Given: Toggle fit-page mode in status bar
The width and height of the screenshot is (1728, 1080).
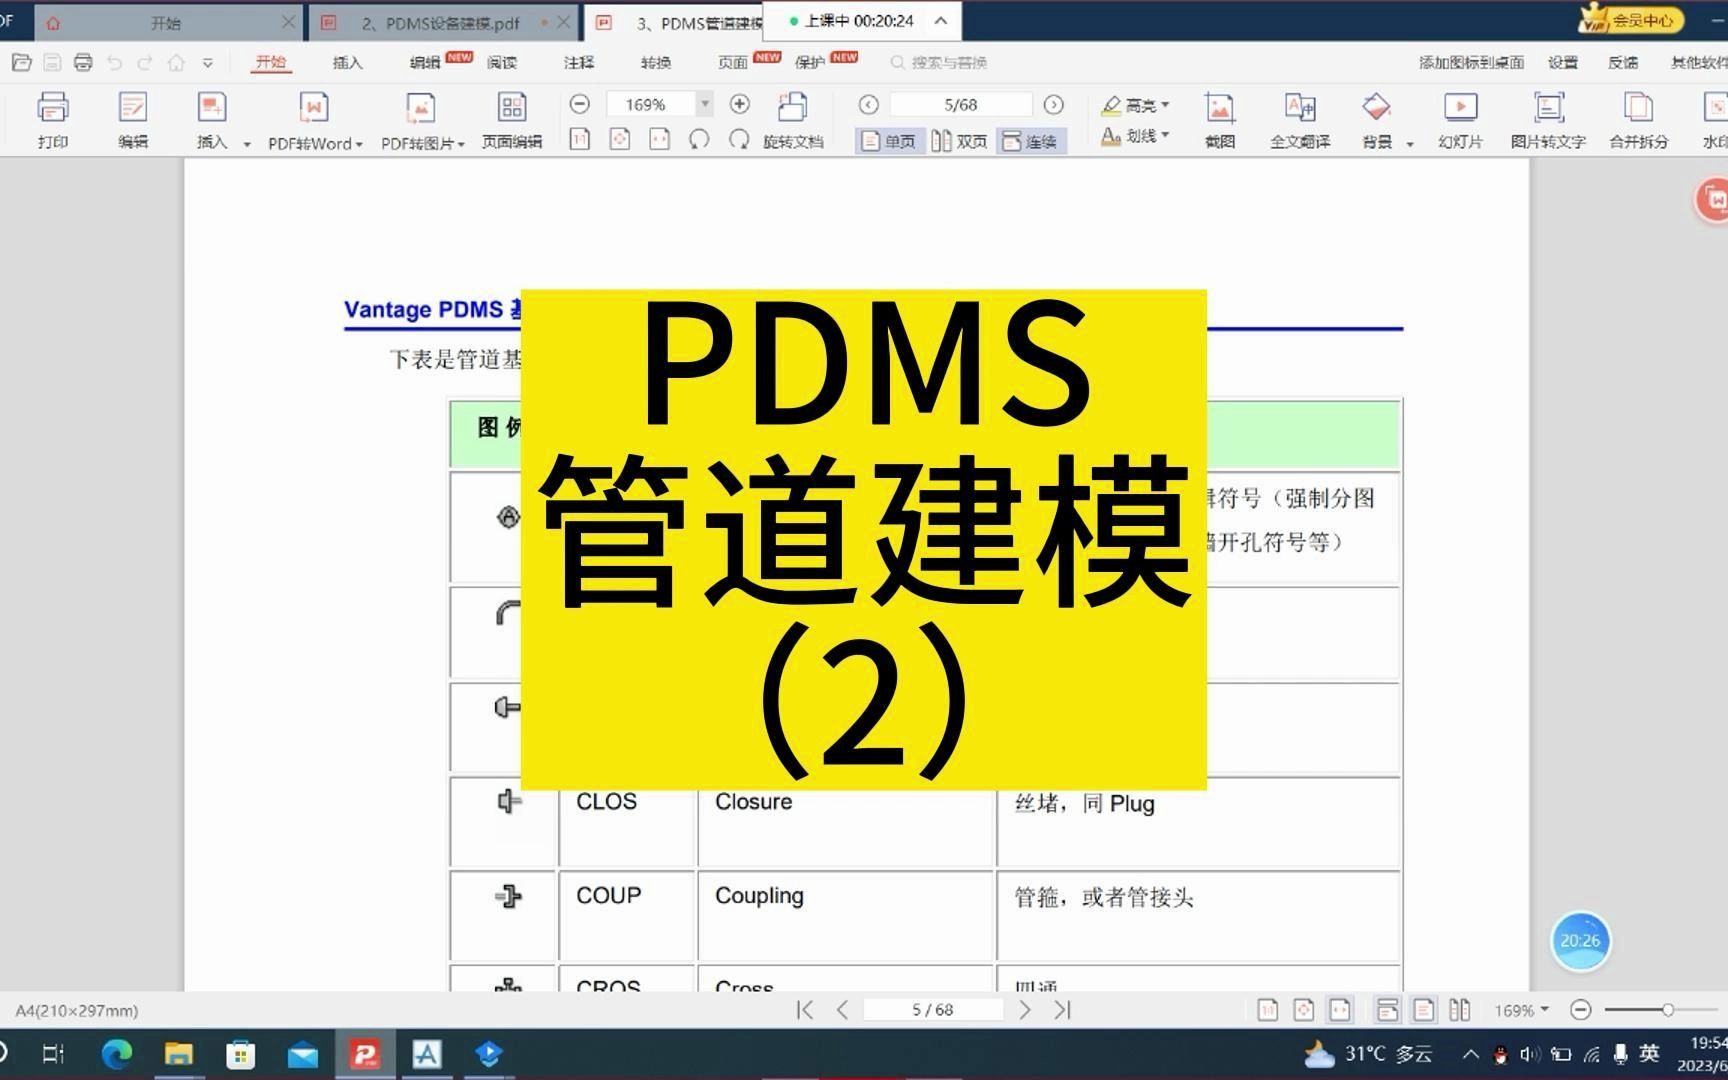Looking at the screenshot, I should pyautogui.click(x=1303, y=1010).
